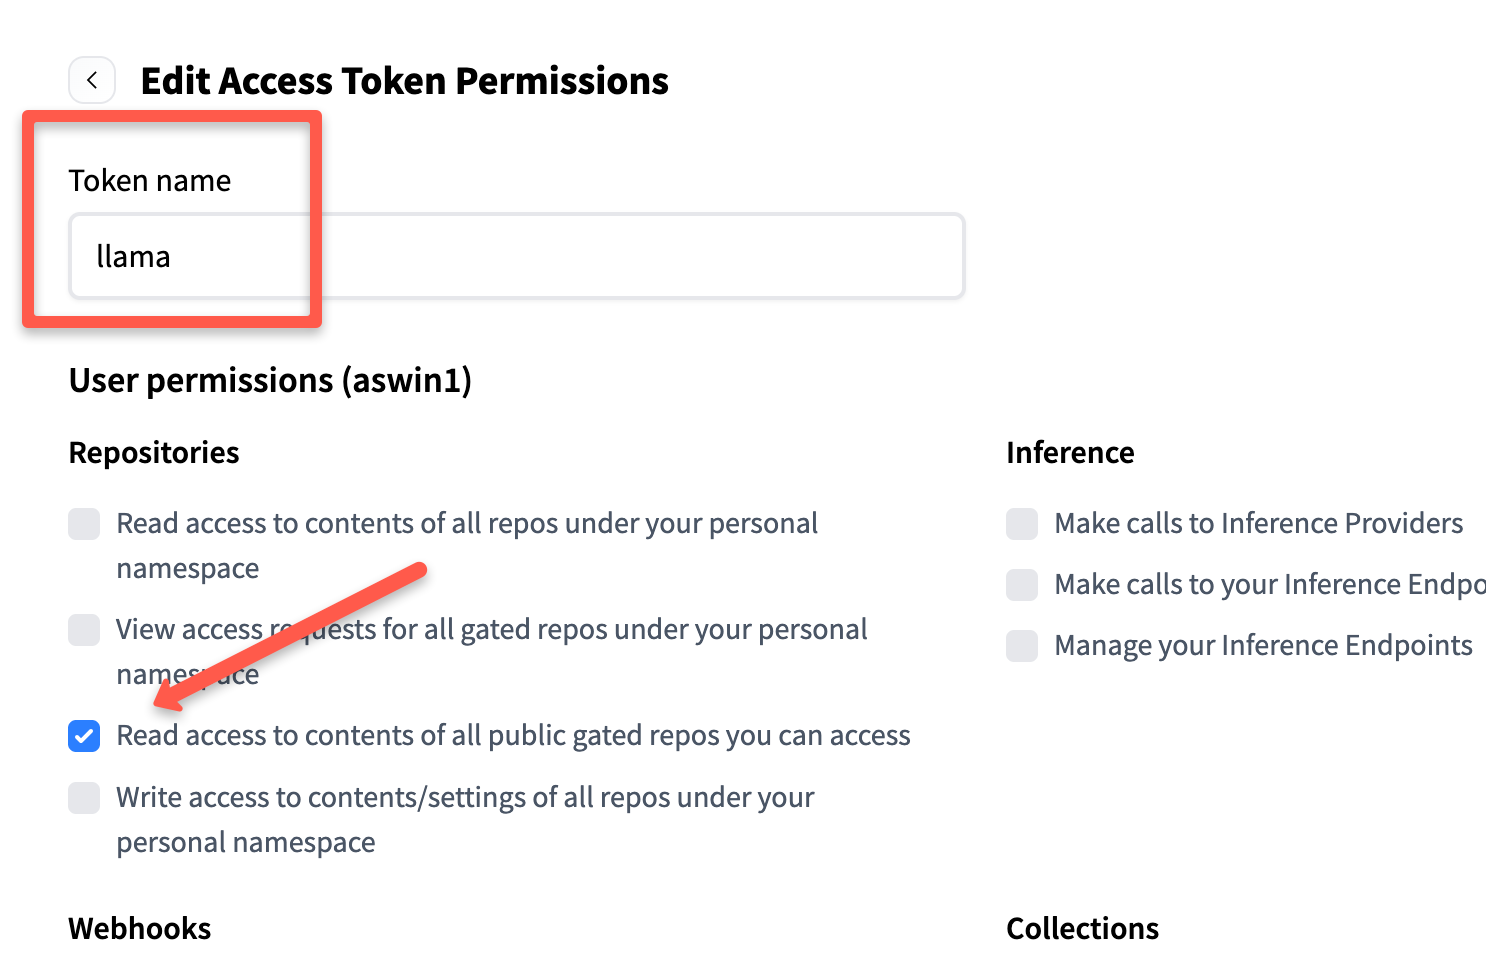Enable write access to personal namespace repos
1486x958 pixels.
(84, 797)
